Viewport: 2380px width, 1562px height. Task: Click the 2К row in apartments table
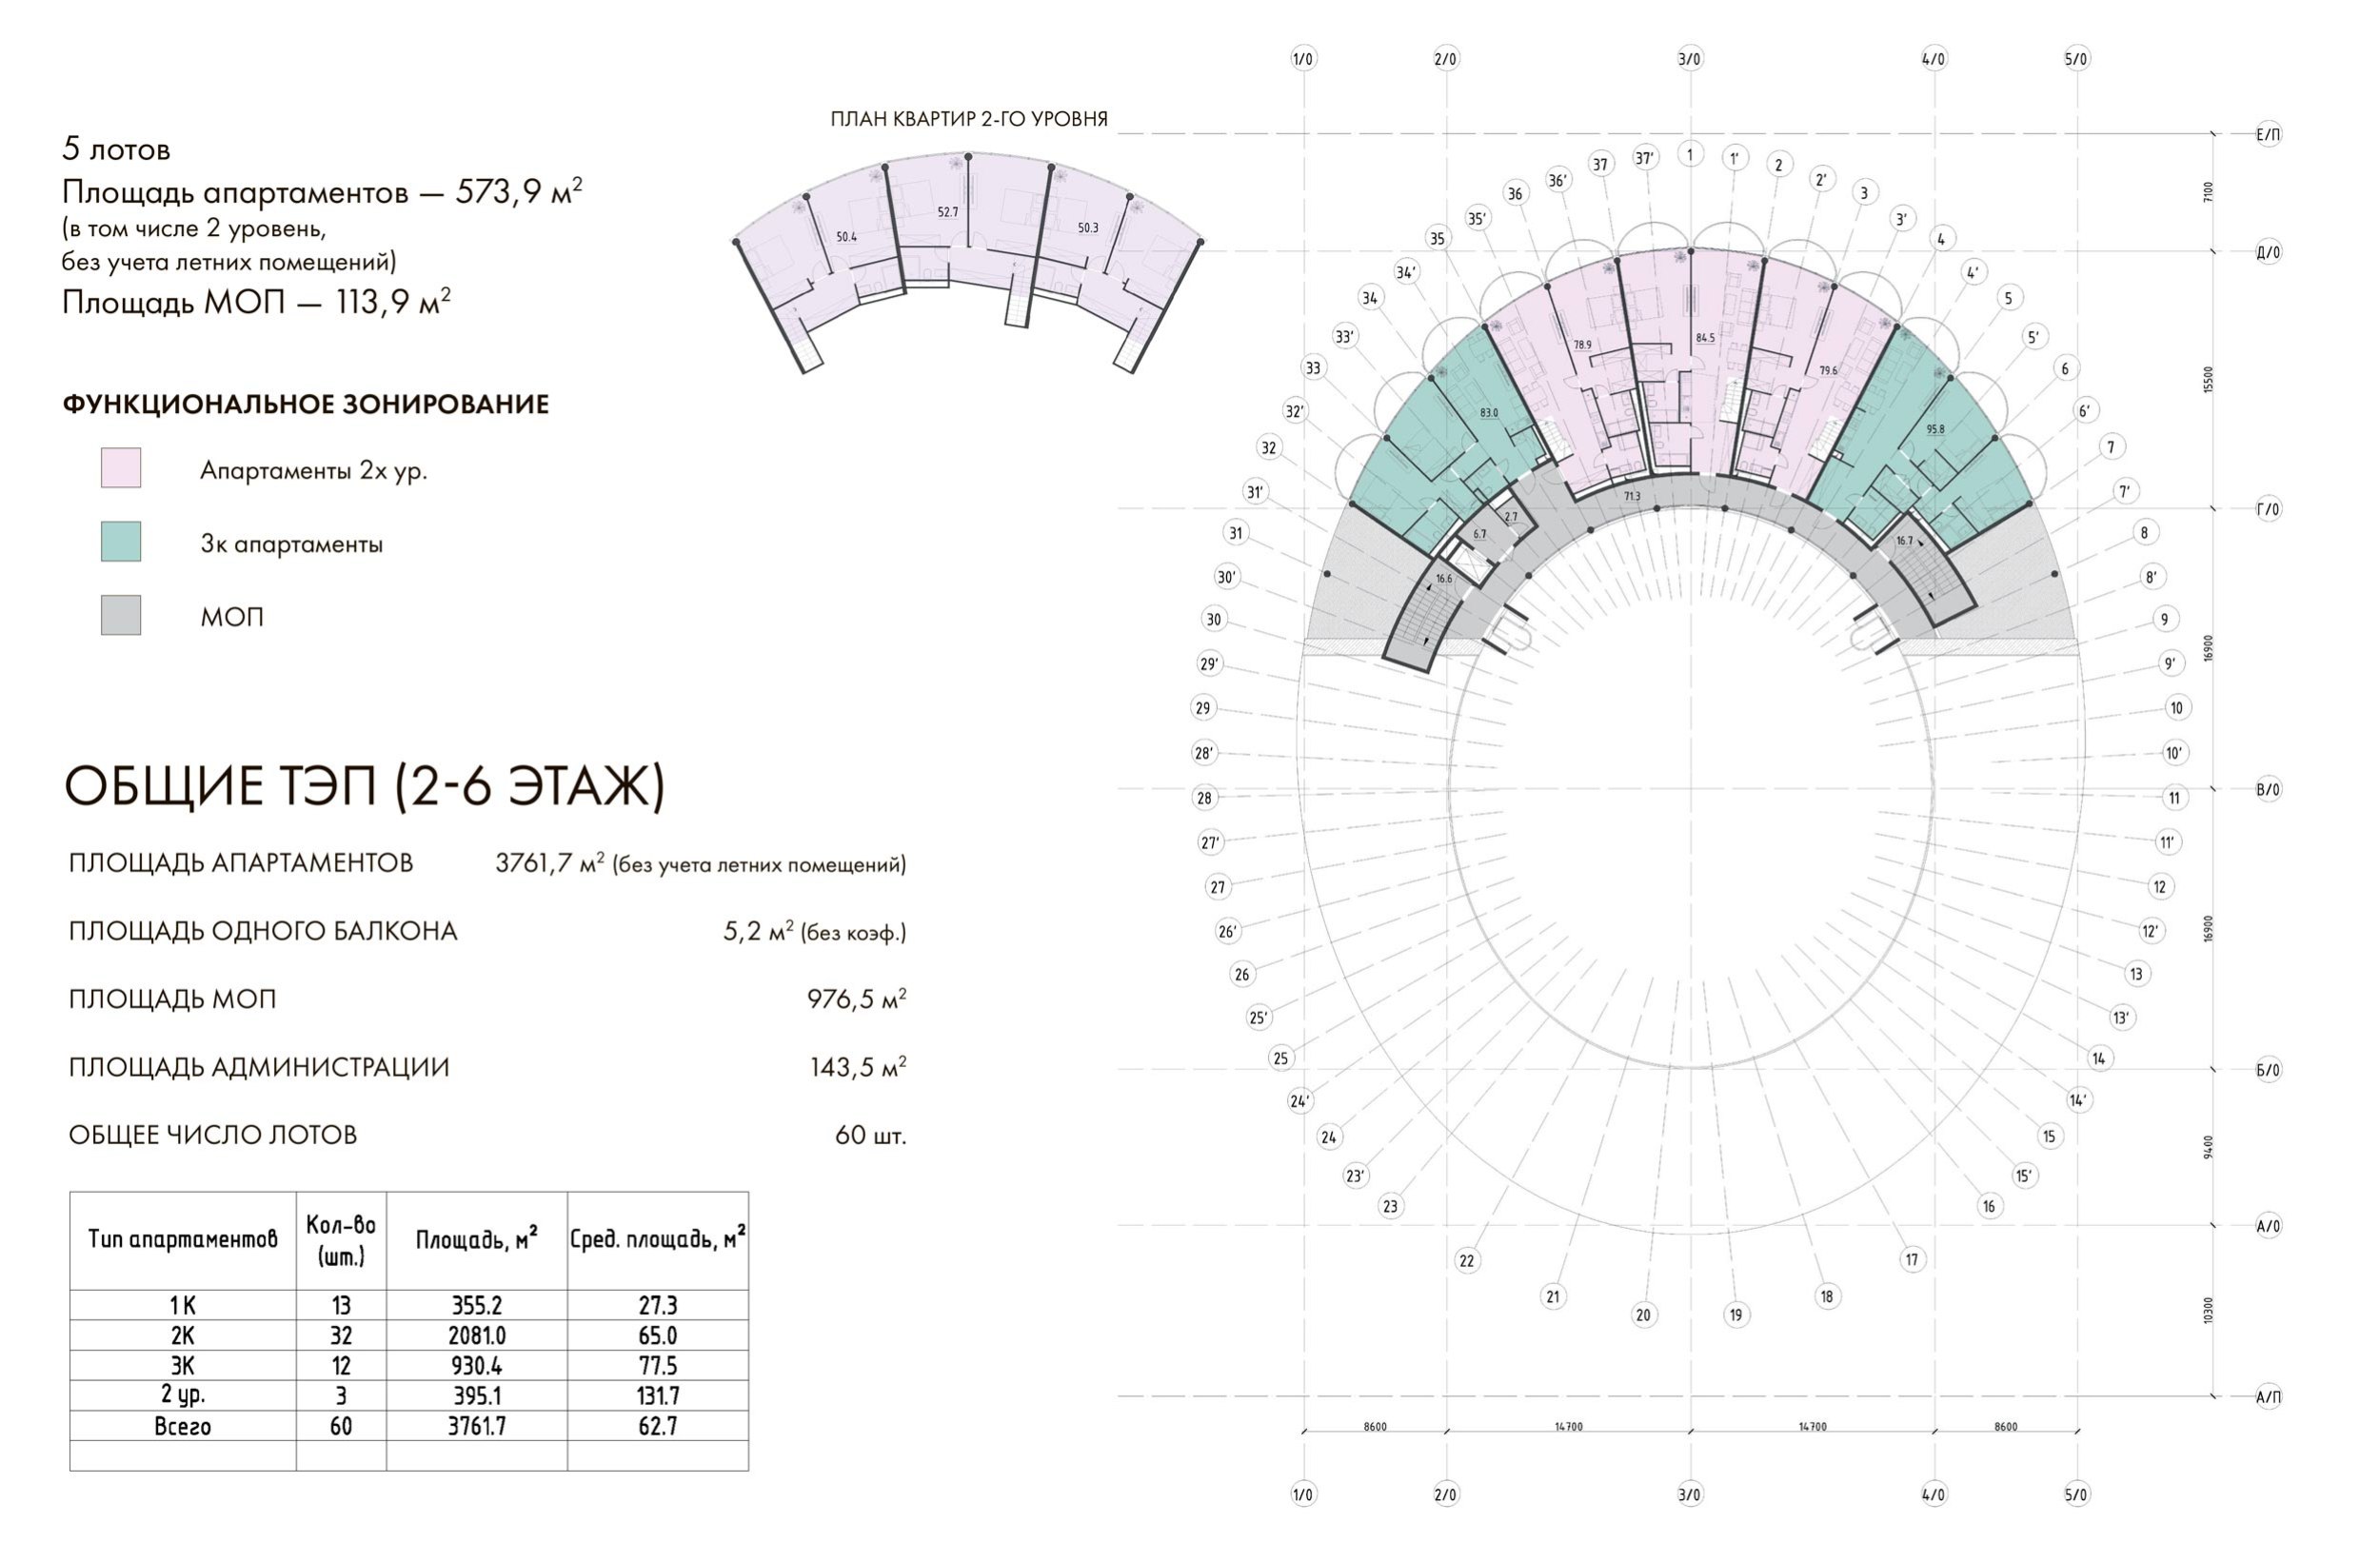pos(182,1335)
